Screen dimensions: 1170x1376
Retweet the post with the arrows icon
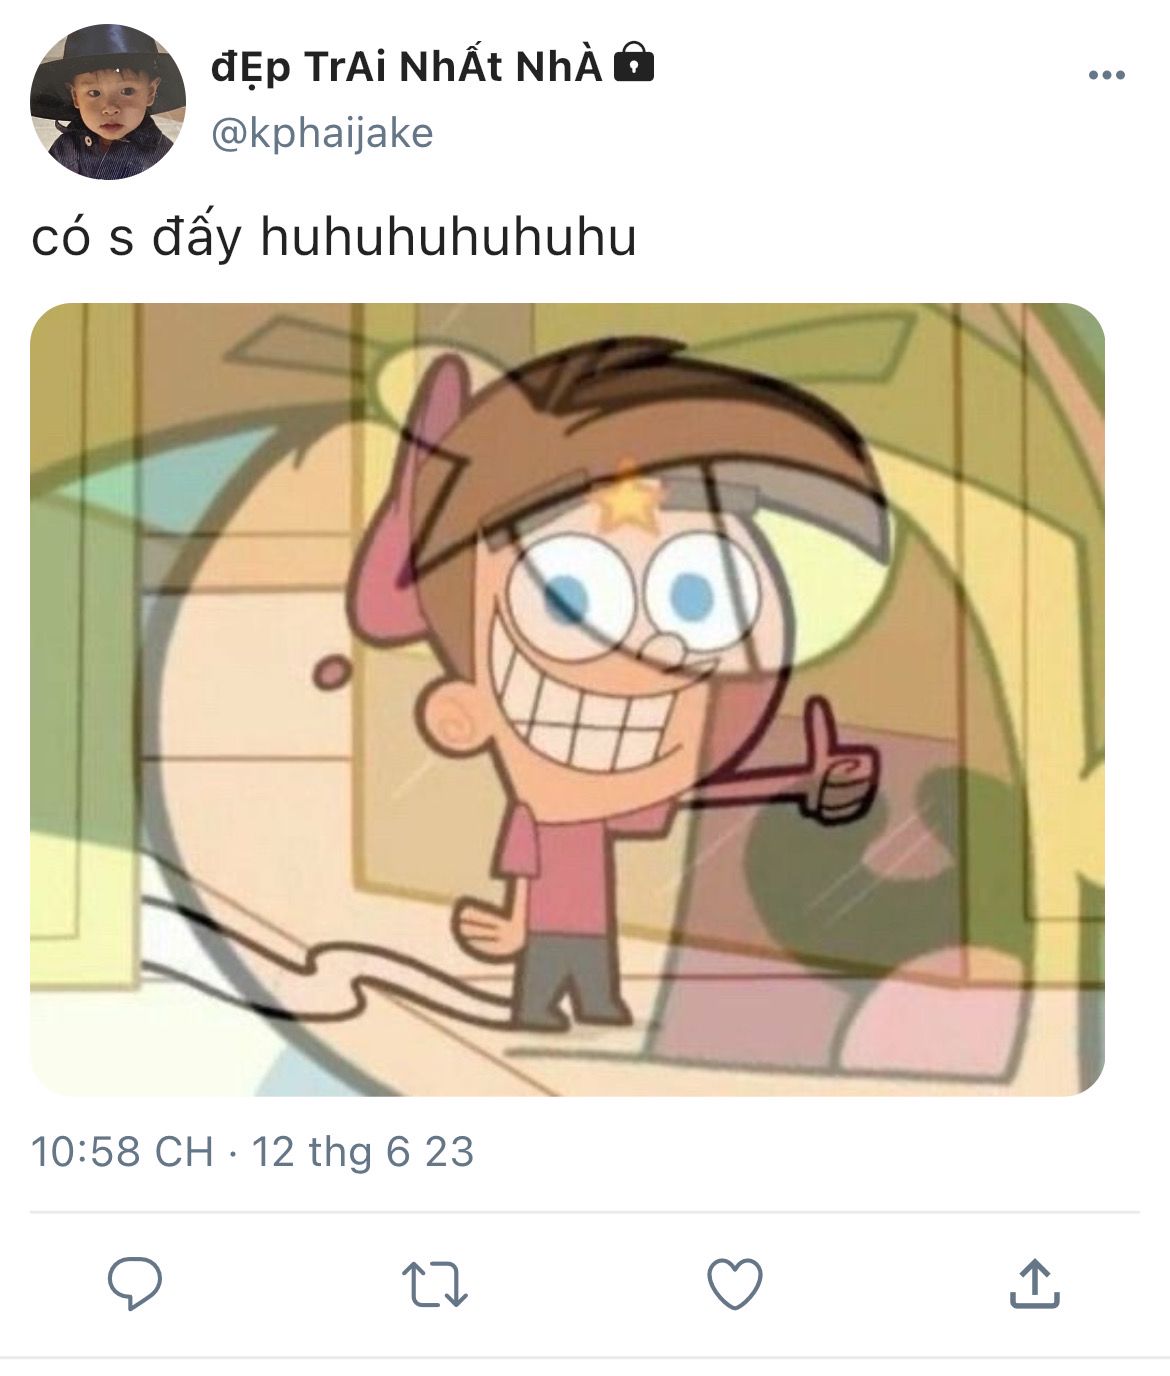pos(434,1284)
